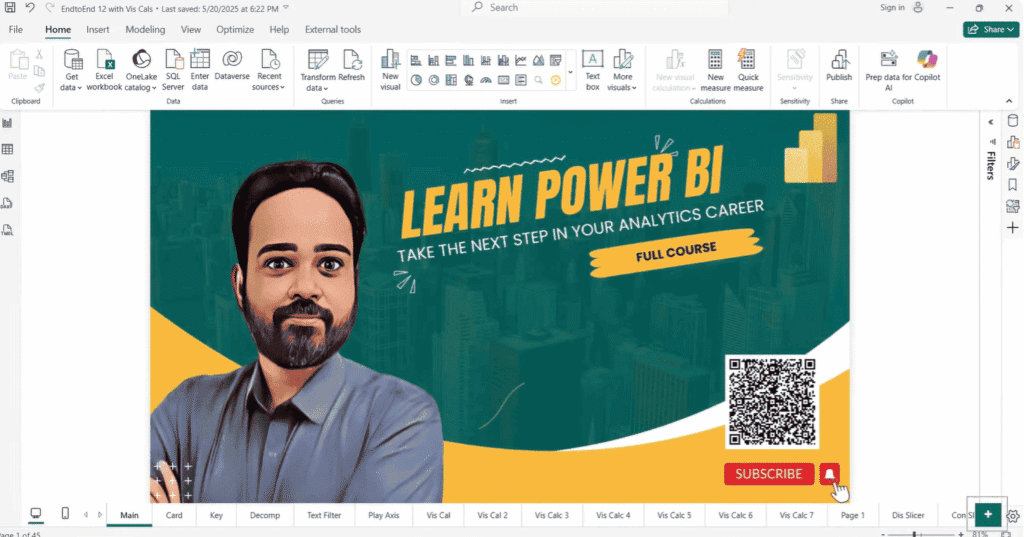Open DAX query view in left sidebar

coord(8,203)
